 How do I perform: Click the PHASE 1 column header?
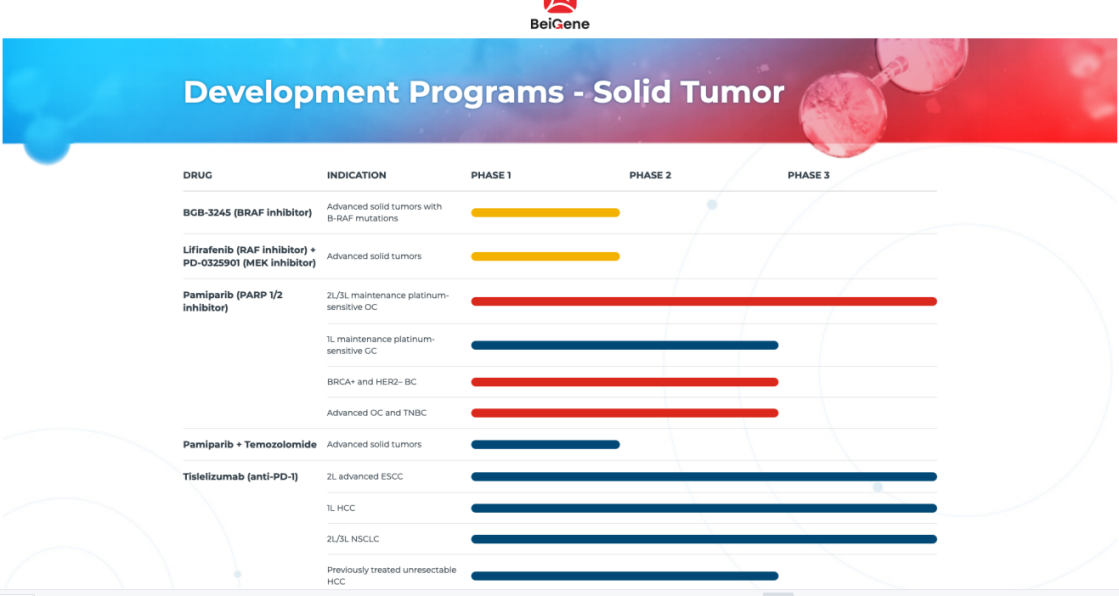pos(491,175)
